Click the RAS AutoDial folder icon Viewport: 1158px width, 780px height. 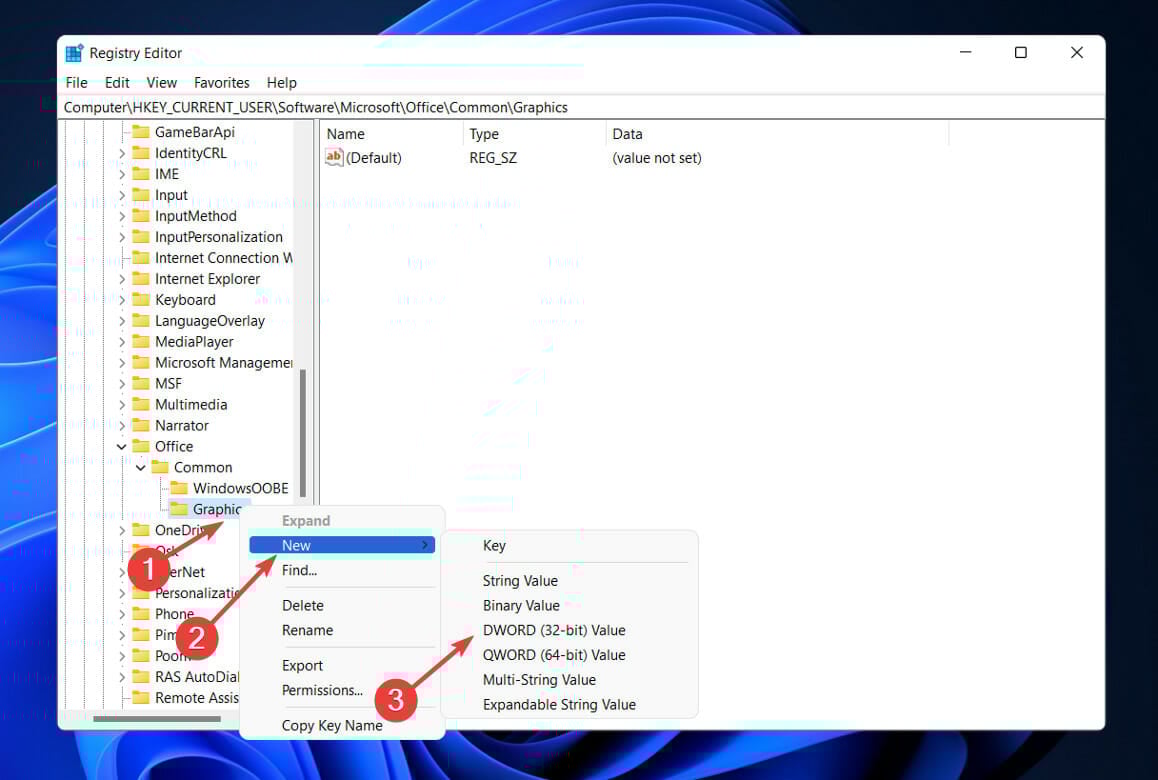coord(140,677)
